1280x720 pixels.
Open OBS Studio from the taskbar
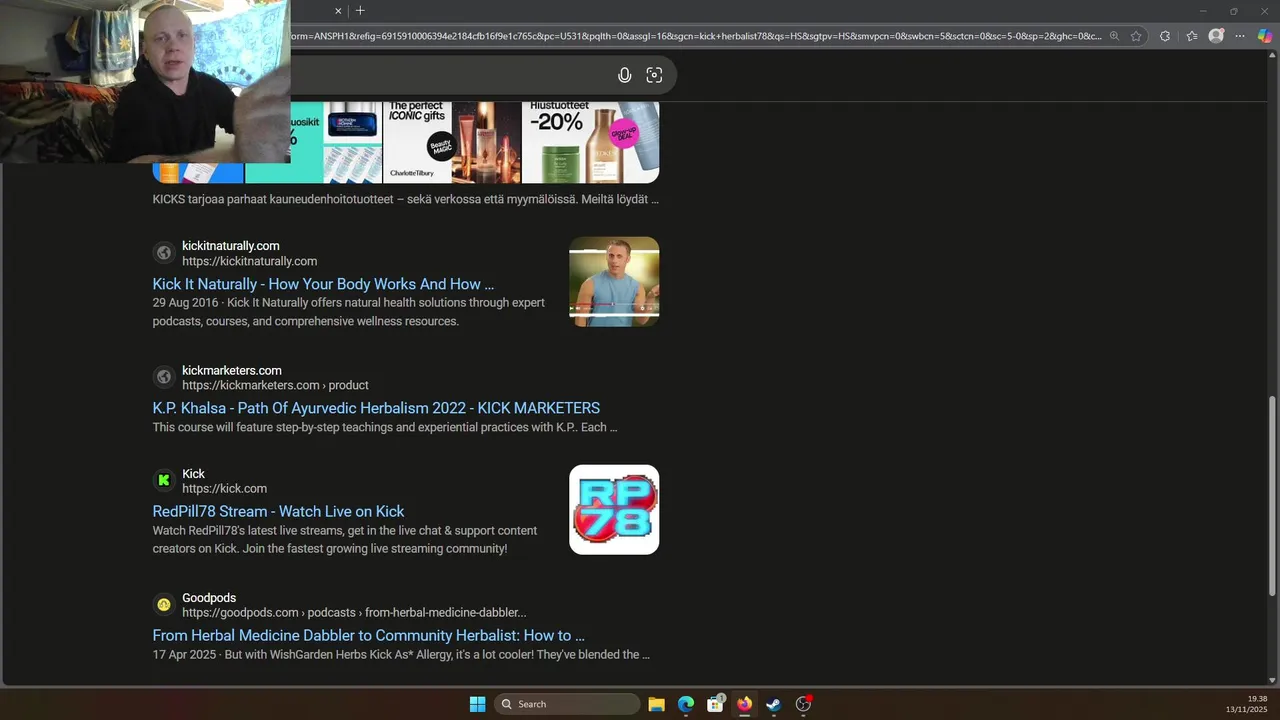(803, 704)
